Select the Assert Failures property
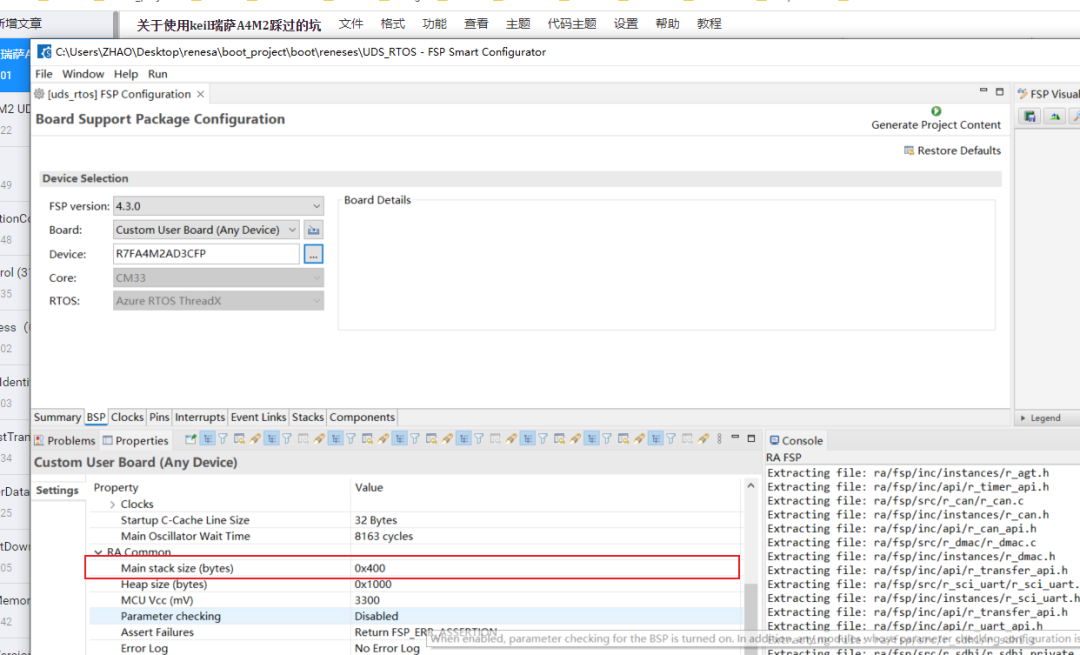Screen dimensions: 1080x655 157,632
